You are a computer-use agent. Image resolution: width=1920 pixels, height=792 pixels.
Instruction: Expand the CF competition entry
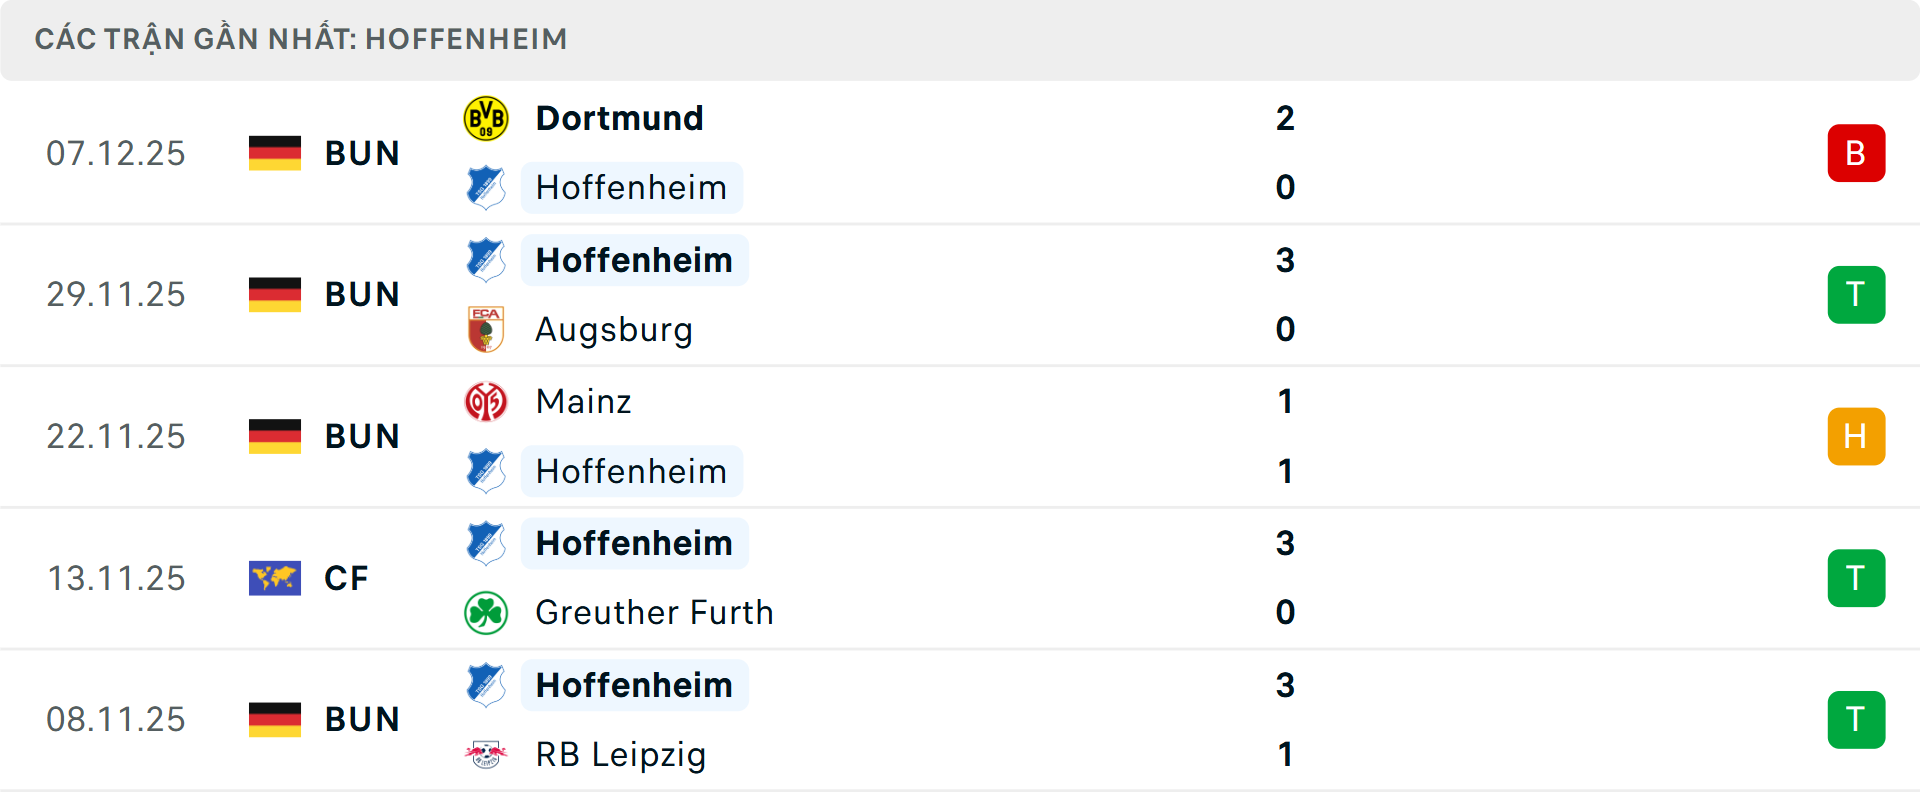(x=345, y=578)
